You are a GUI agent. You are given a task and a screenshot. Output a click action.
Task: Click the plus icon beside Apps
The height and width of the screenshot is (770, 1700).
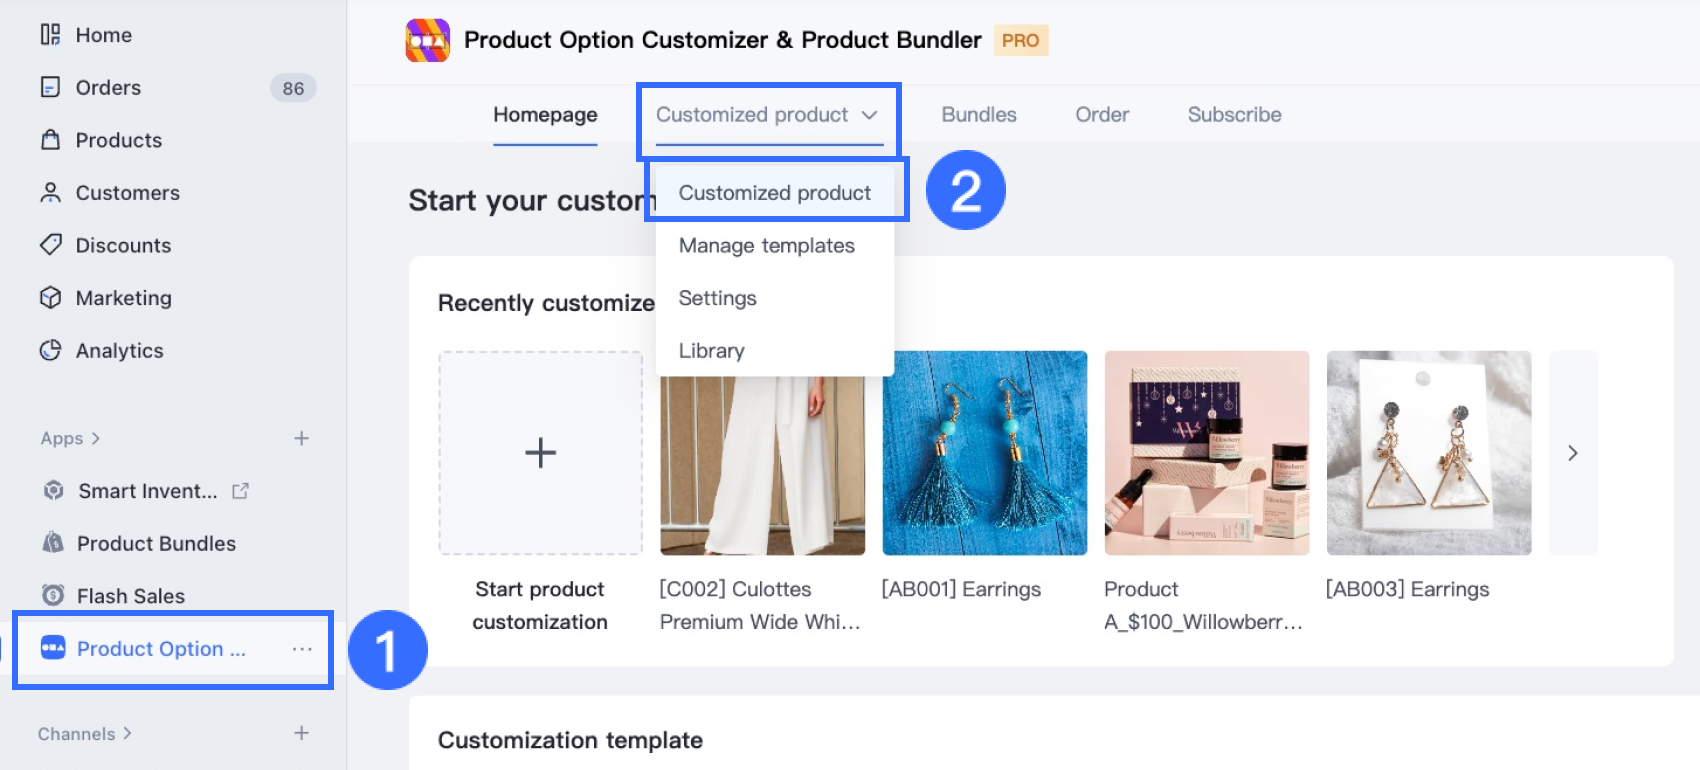click(x=301, y=438)
